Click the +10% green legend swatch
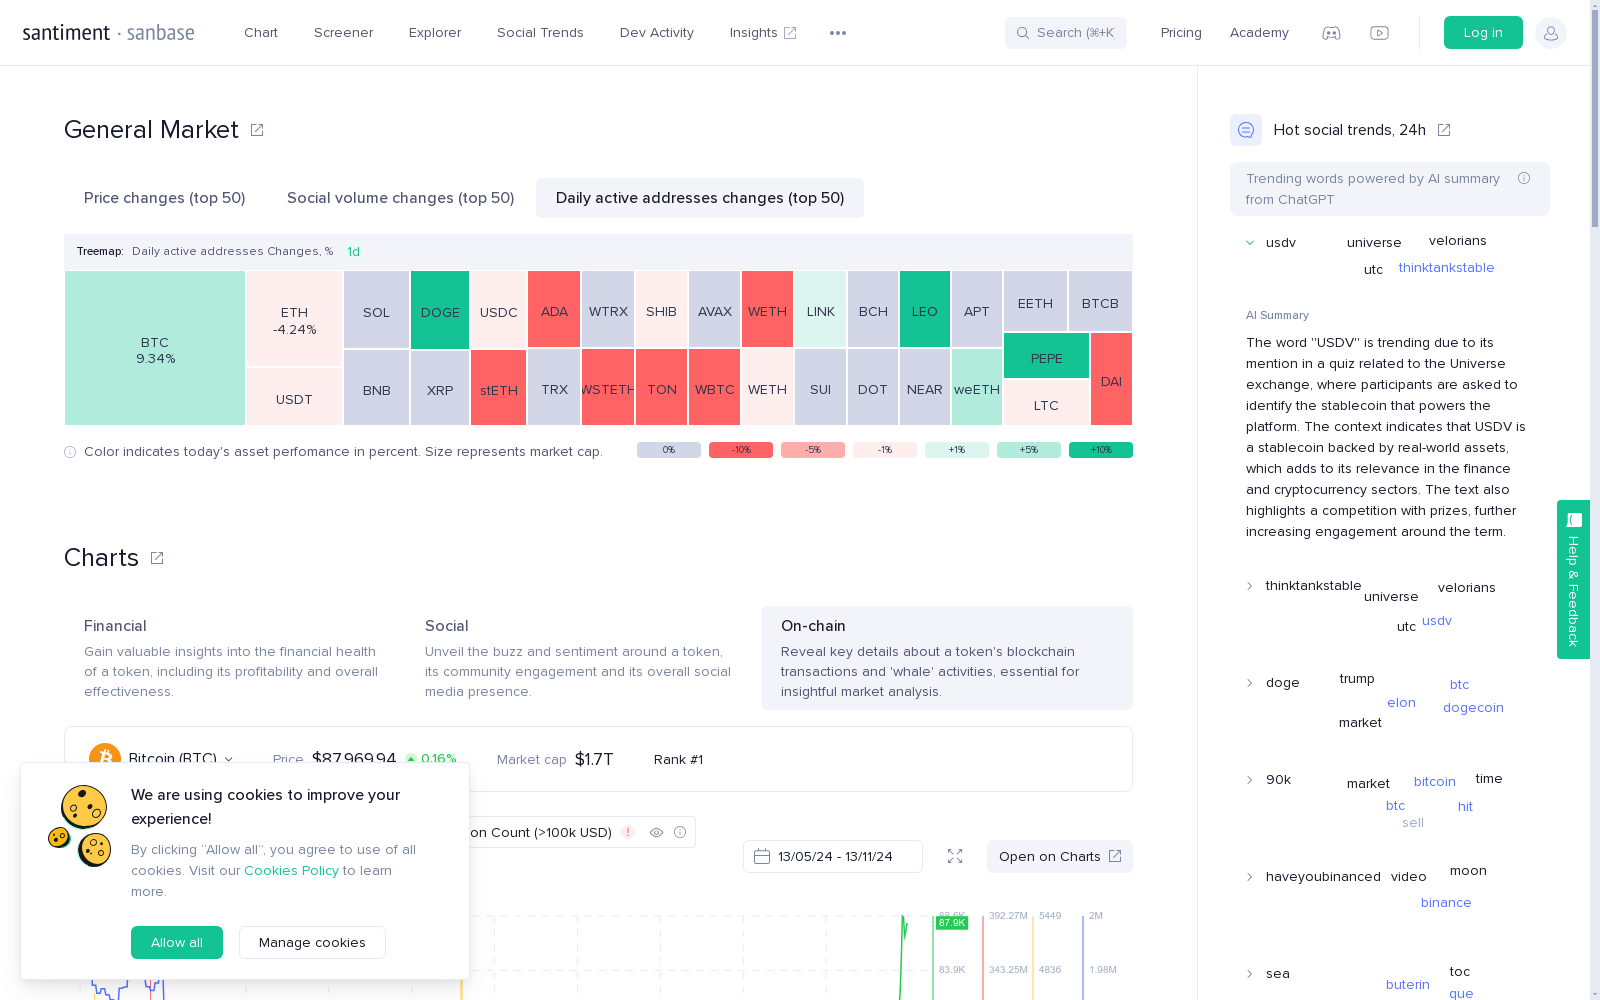The image size is (1600, 1000). tap(1101, 450)
